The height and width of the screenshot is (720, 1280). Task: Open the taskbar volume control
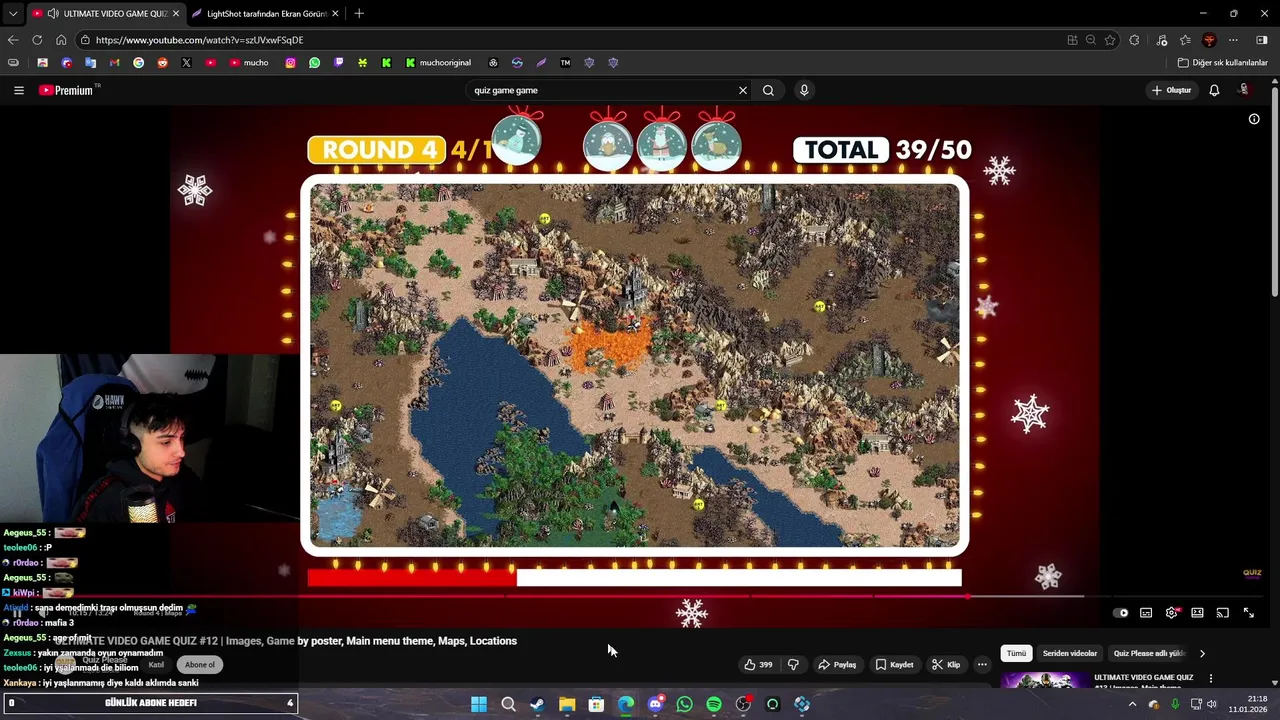(1212, 704)
